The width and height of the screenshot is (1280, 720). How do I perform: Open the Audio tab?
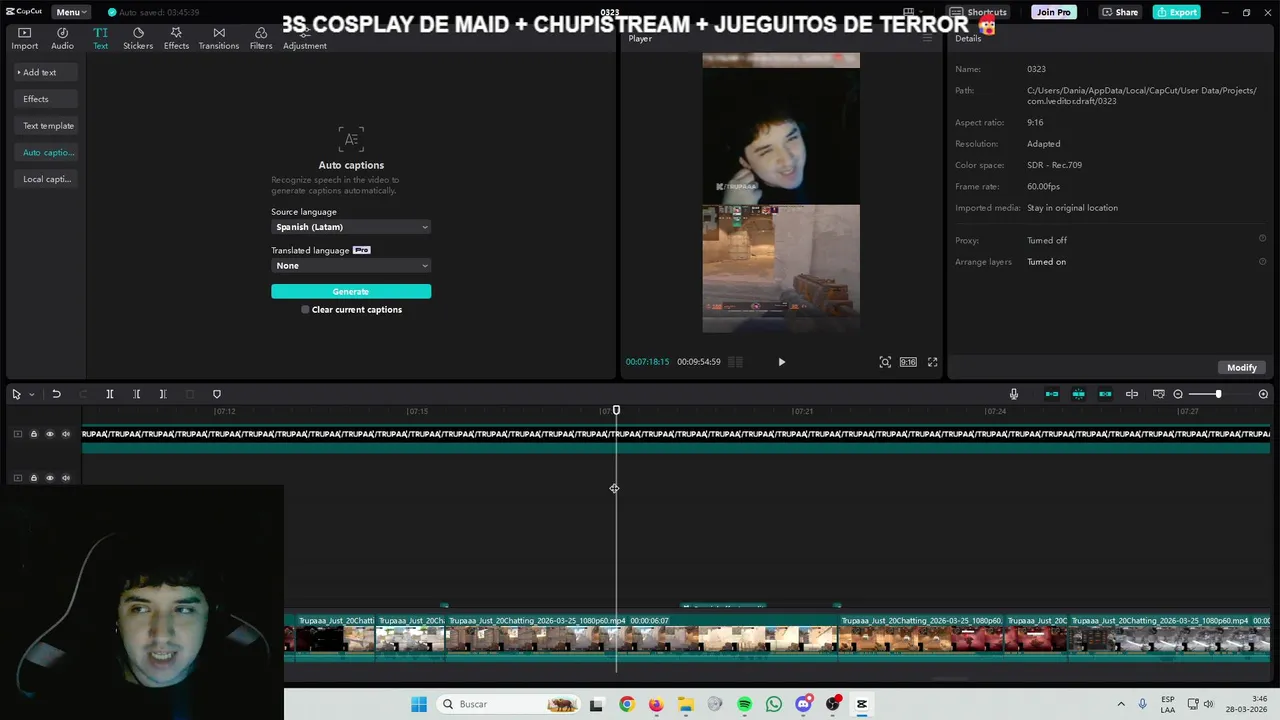[62, 38]
